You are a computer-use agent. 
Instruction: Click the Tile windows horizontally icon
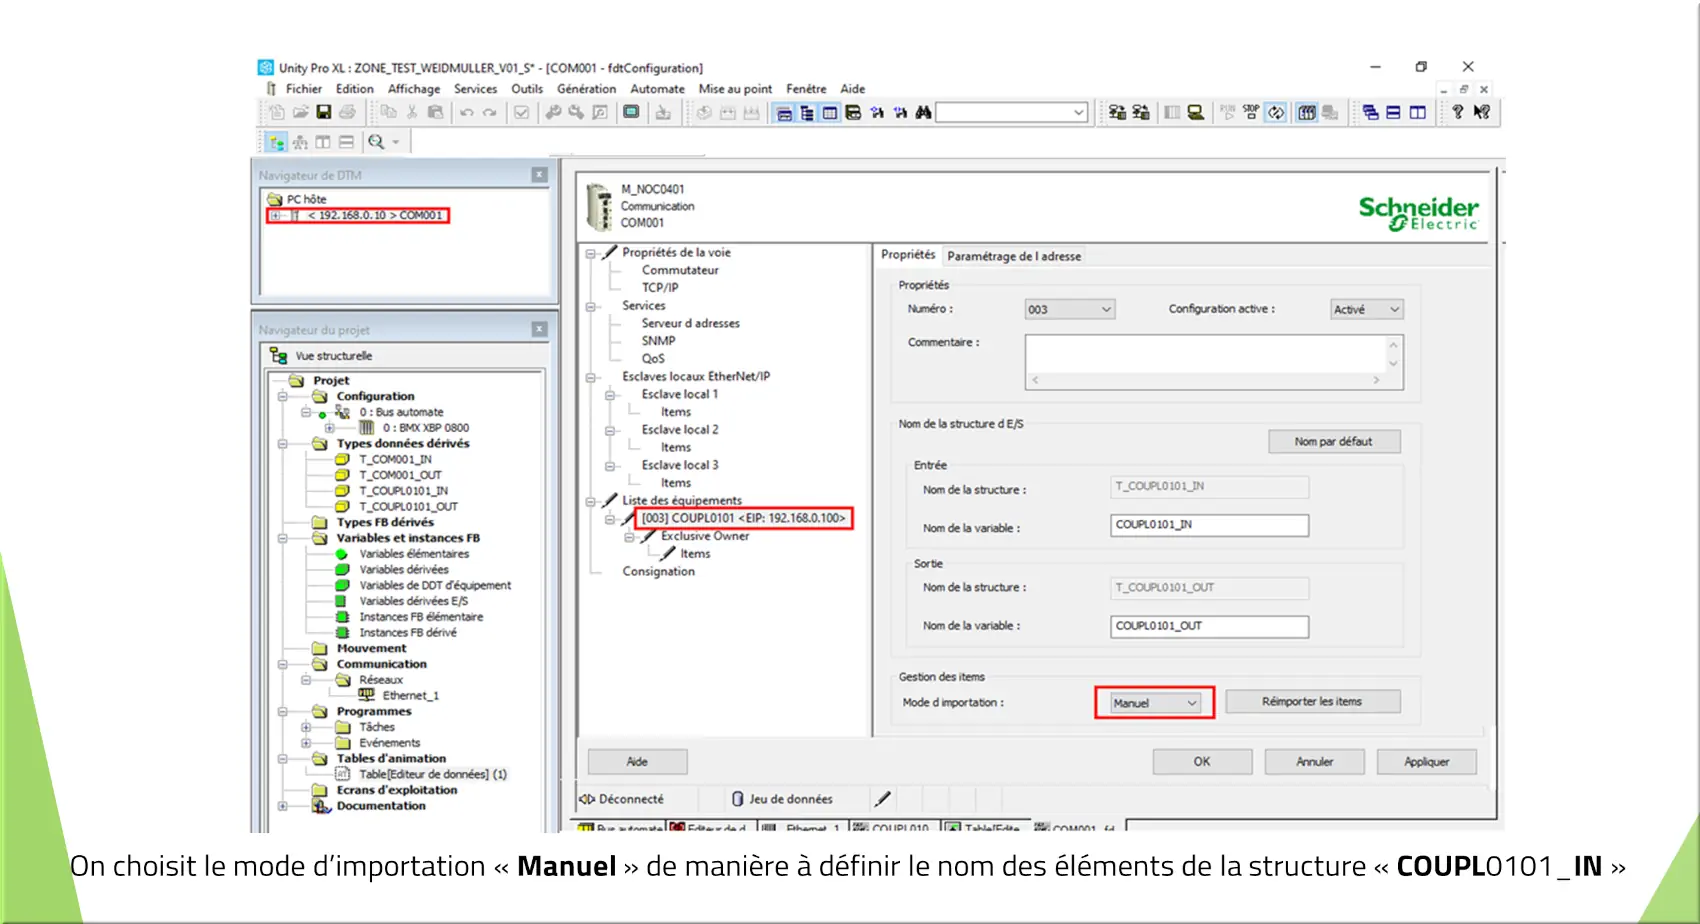(x=1393, y=112)
